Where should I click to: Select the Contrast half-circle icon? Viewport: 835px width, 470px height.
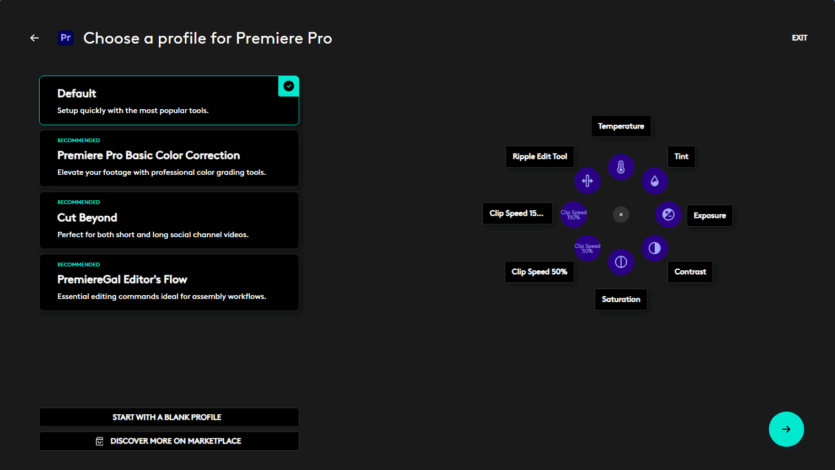654,247
